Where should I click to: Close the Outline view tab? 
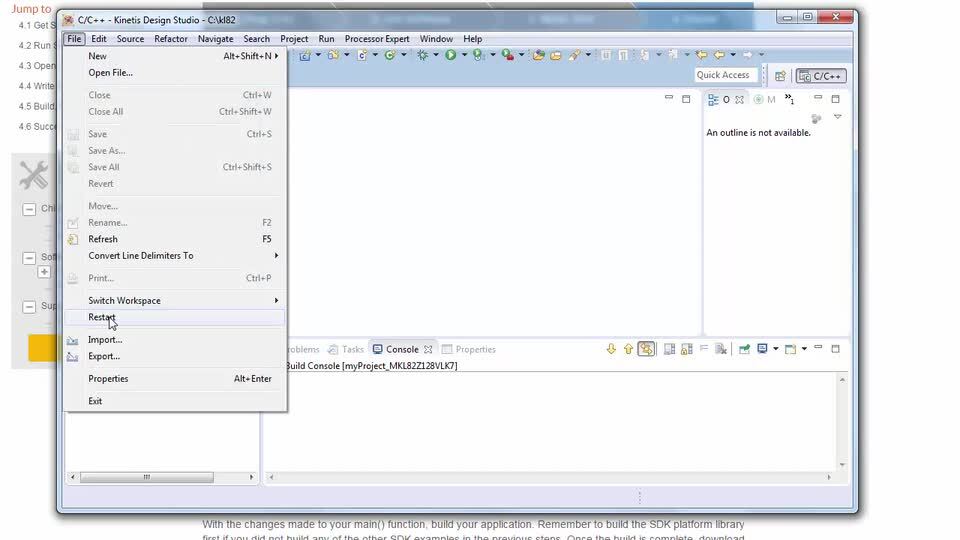pyautogui.click(x=740, y=99)
